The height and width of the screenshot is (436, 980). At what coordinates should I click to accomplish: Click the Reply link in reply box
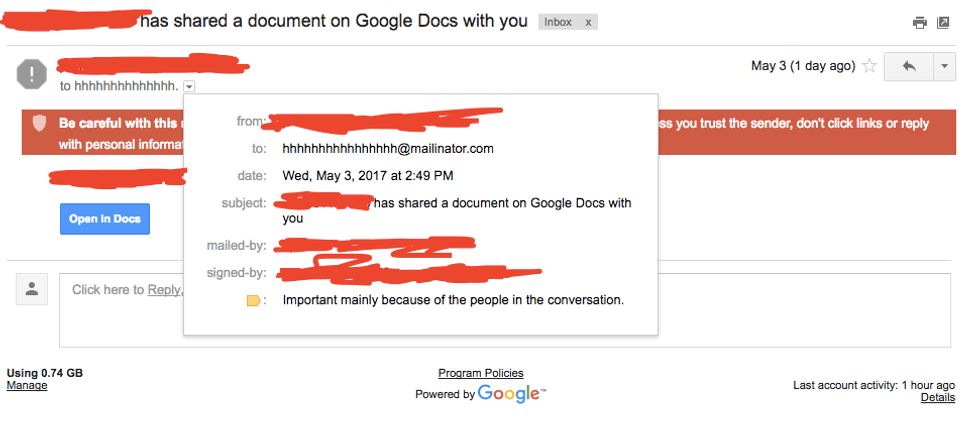[164, 289]
